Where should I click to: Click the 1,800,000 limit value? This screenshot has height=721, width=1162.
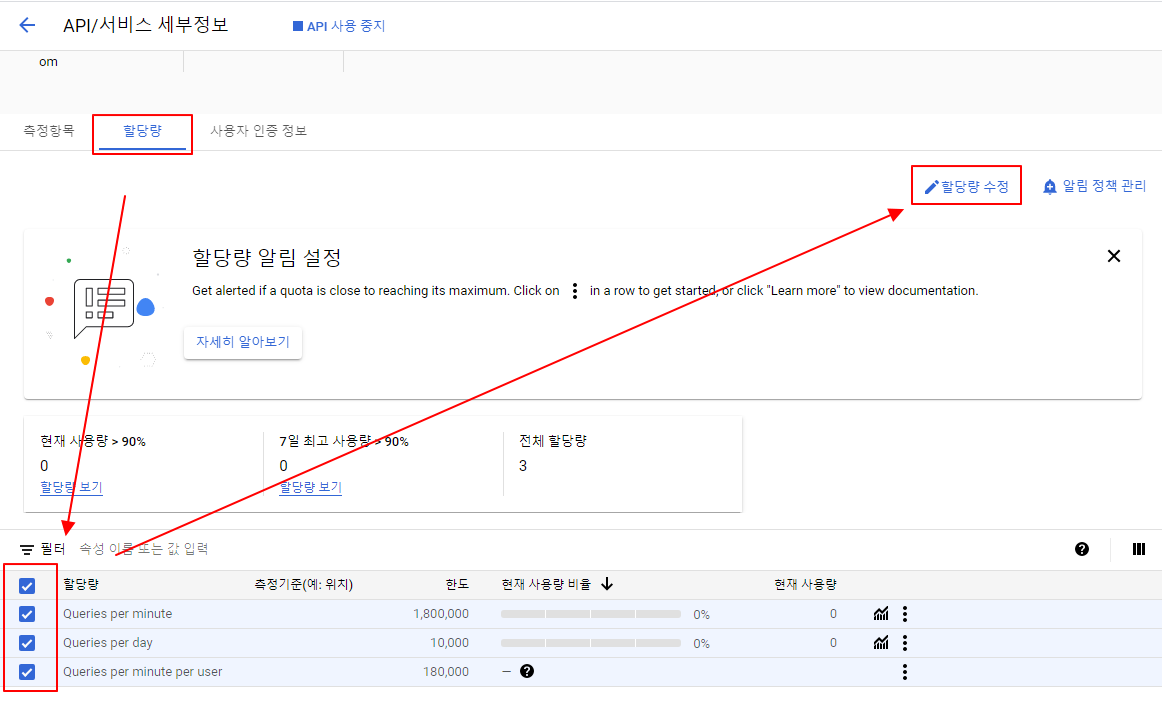tap(441, 614)
